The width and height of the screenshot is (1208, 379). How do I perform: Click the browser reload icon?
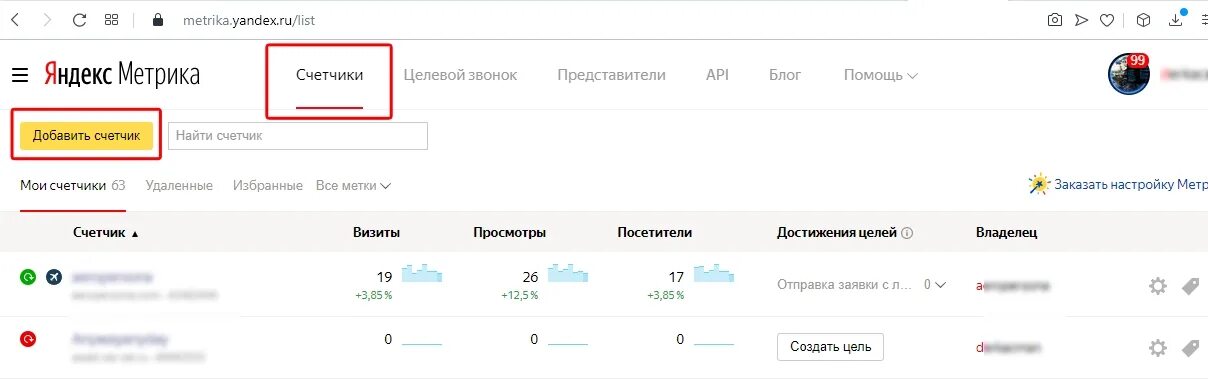coord(79,19)
